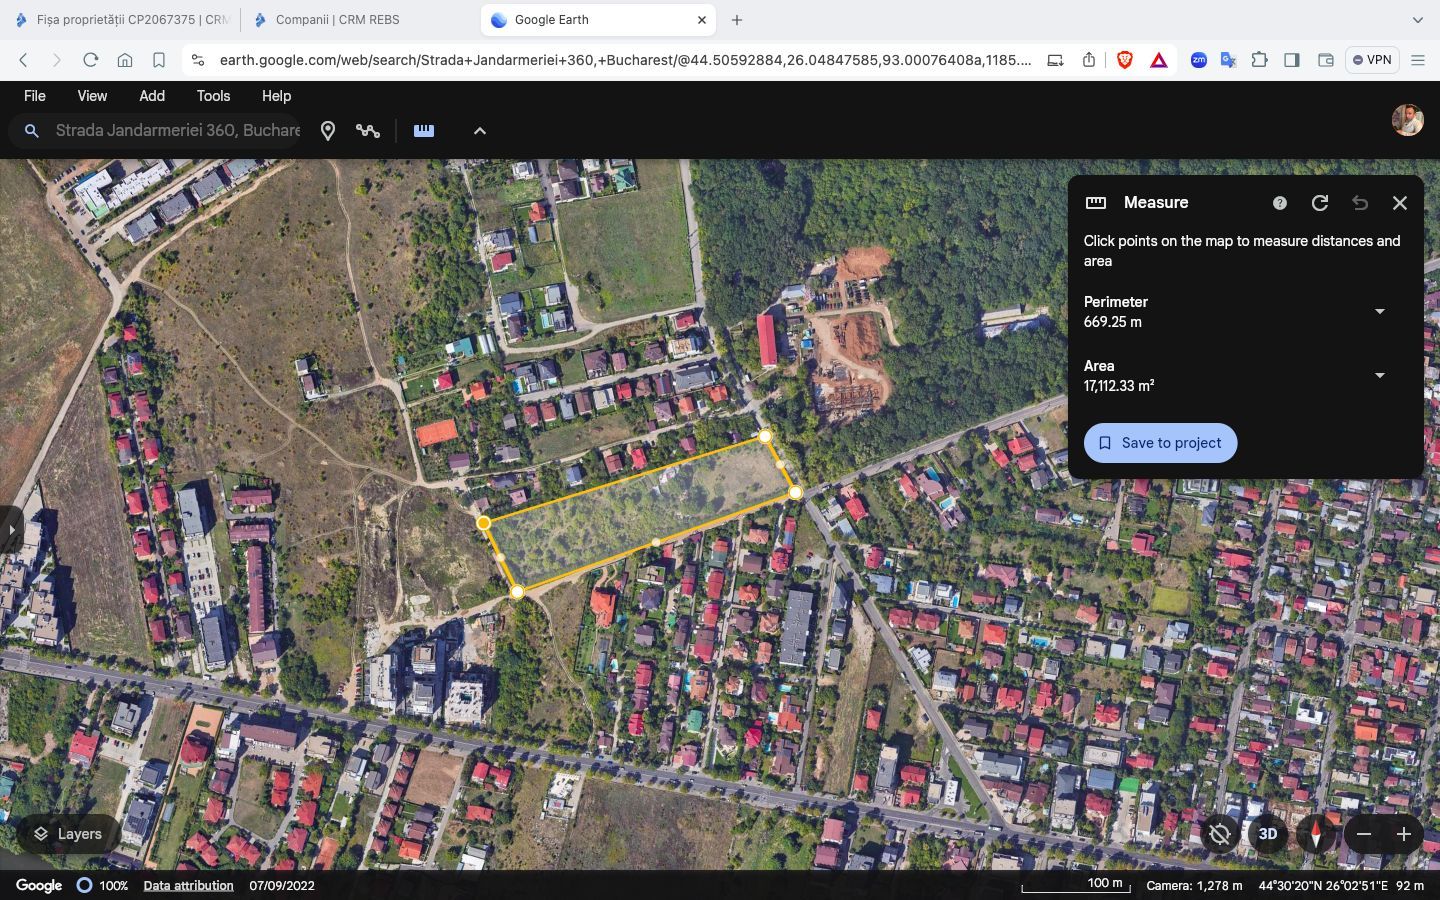Open the Tools menu
Image resolution: width=1440 pixels, height=900 pixels.
click(x=212, y=96)
